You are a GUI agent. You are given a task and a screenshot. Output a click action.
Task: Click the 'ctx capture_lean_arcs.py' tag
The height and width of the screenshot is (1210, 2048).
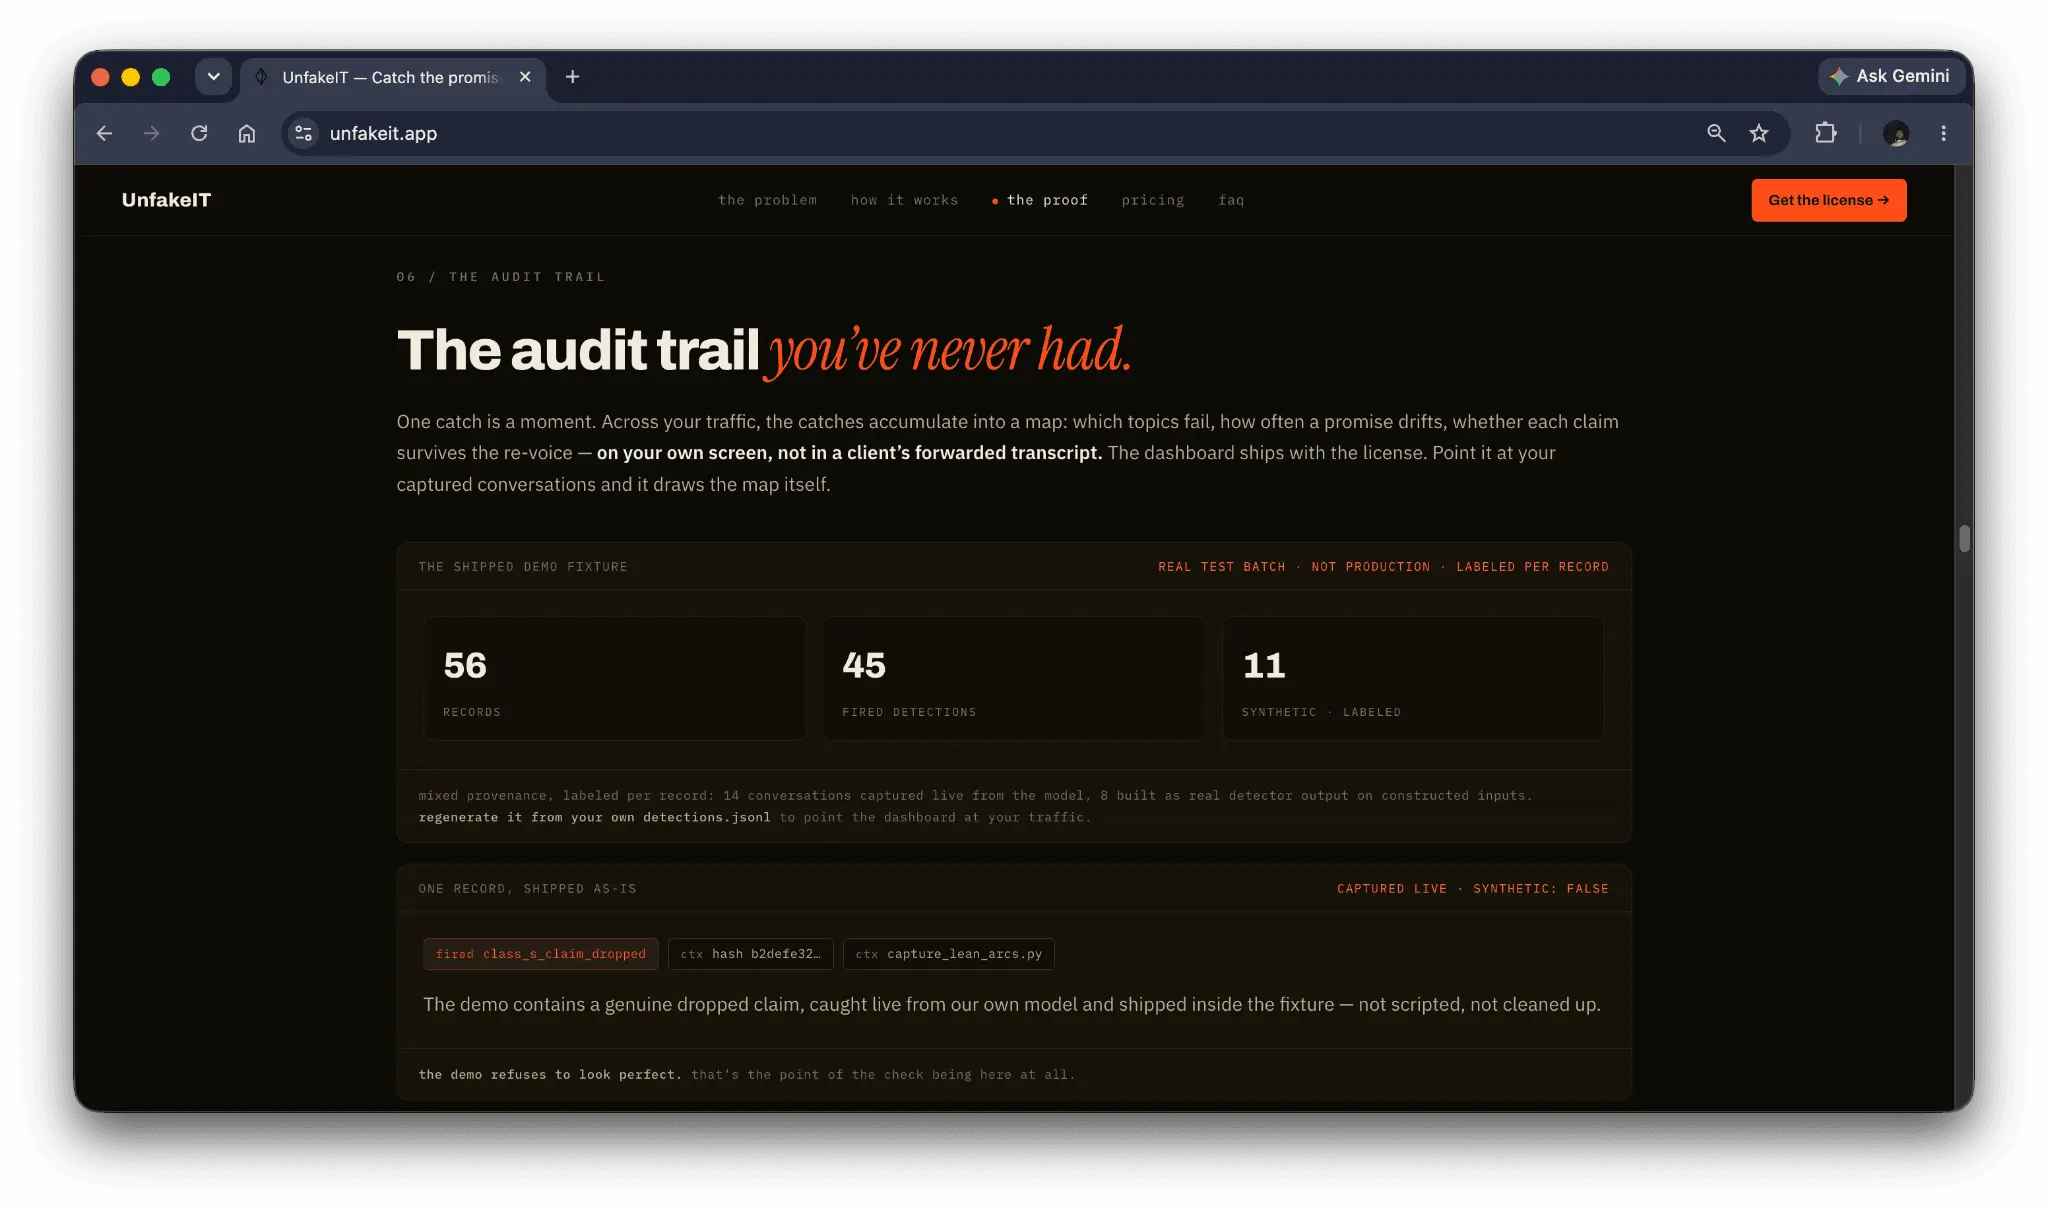[x=948, y=954]
